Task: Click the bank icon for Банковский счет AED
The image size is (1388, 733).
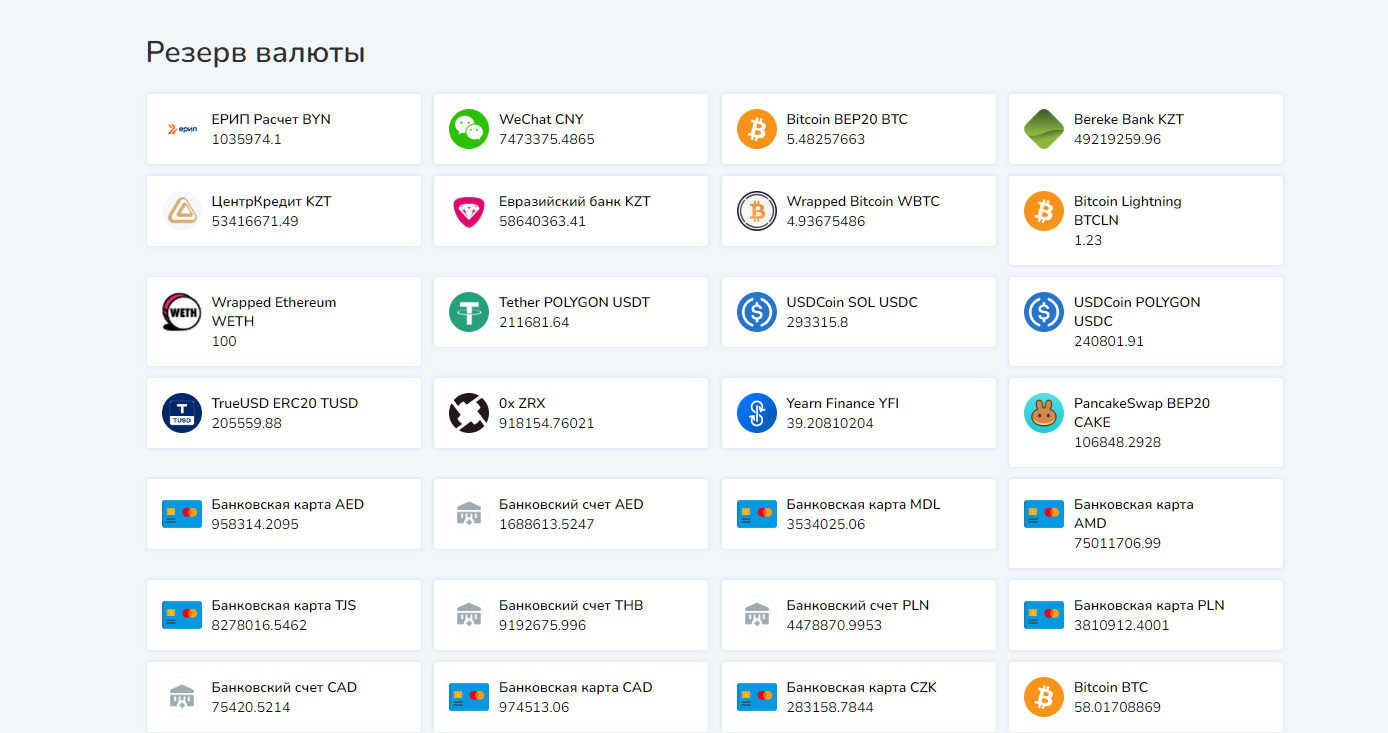Action: tap(469, 514)
